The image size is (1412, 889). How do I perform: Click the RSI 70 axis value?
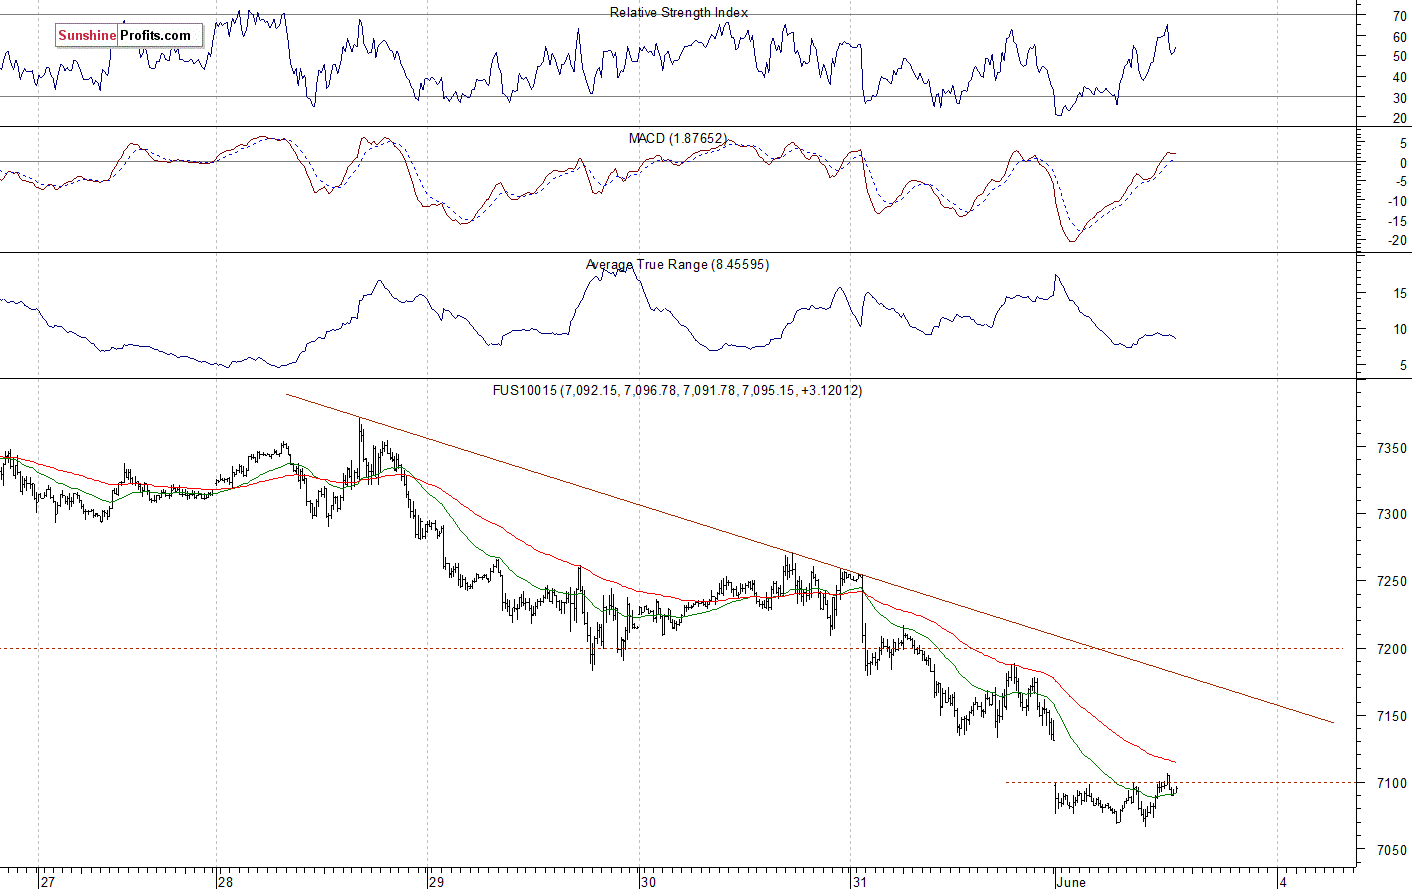(1400, 16)
